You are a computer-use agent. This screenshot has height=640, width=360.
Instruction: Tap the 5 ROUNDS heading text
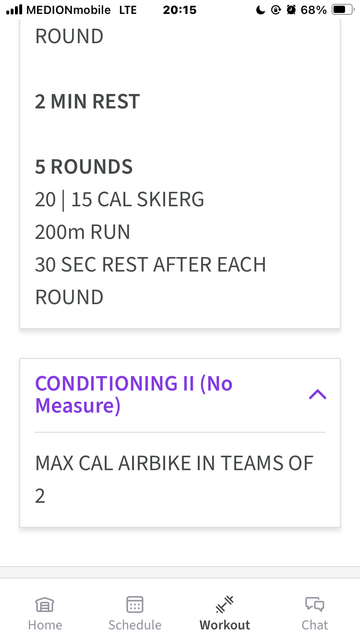click(x=84, y=167)
